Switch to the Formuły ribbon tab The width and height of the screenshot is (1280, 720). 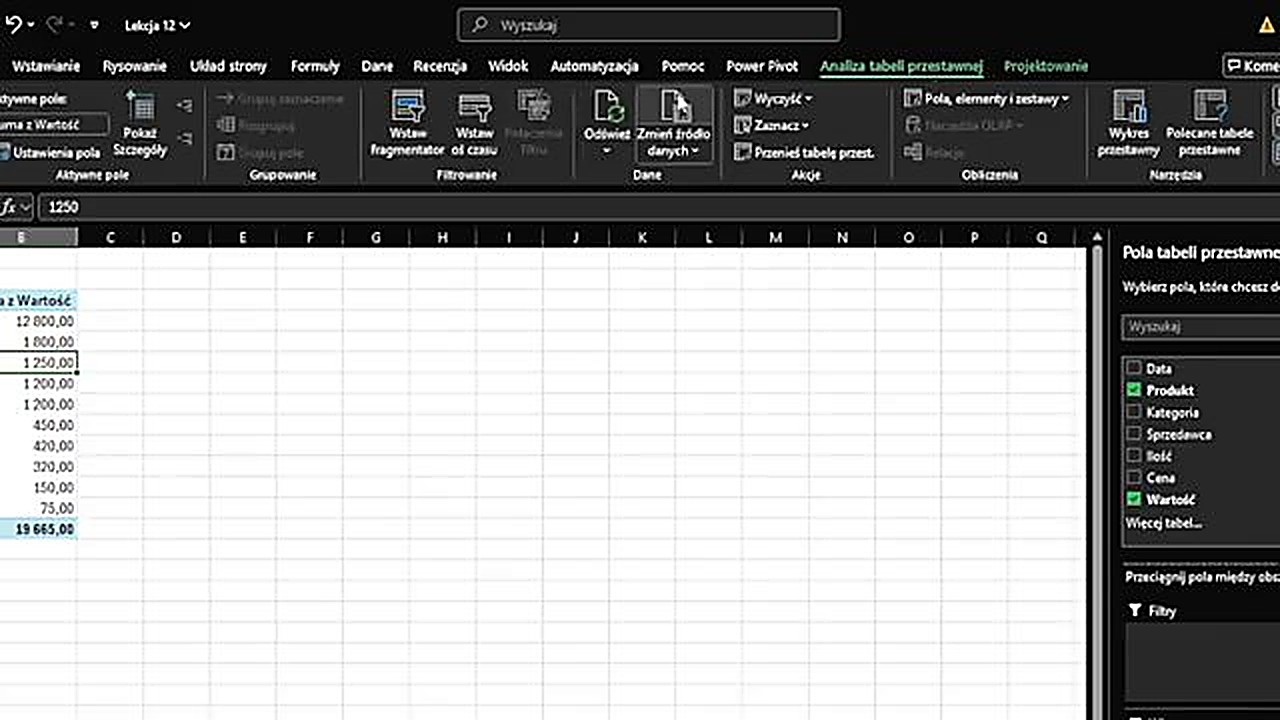coord(315,66)
